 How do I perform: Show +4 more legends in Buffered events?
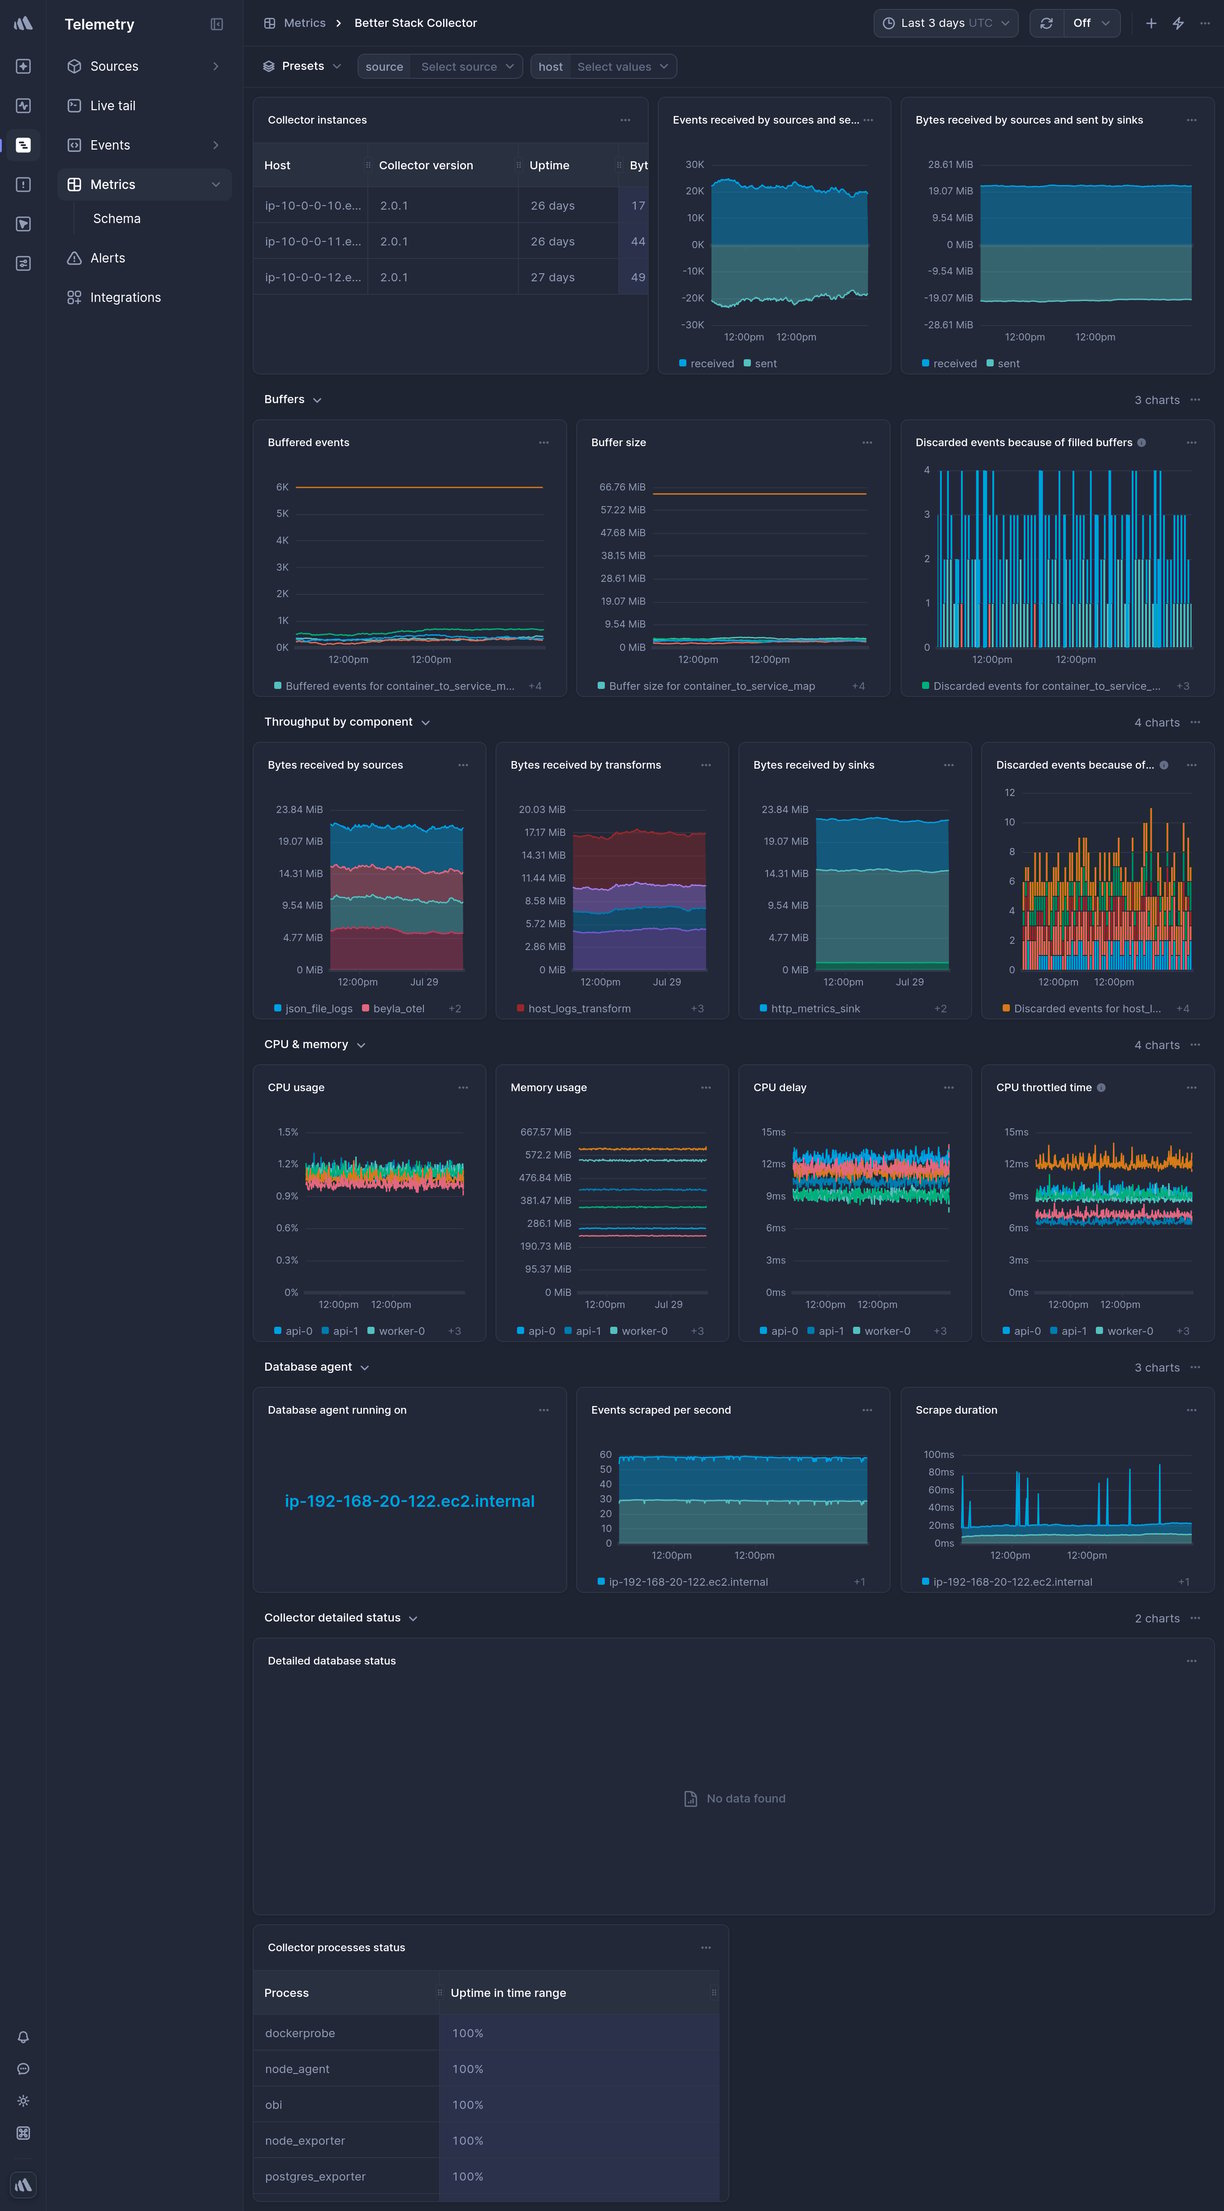click(535, 687)
